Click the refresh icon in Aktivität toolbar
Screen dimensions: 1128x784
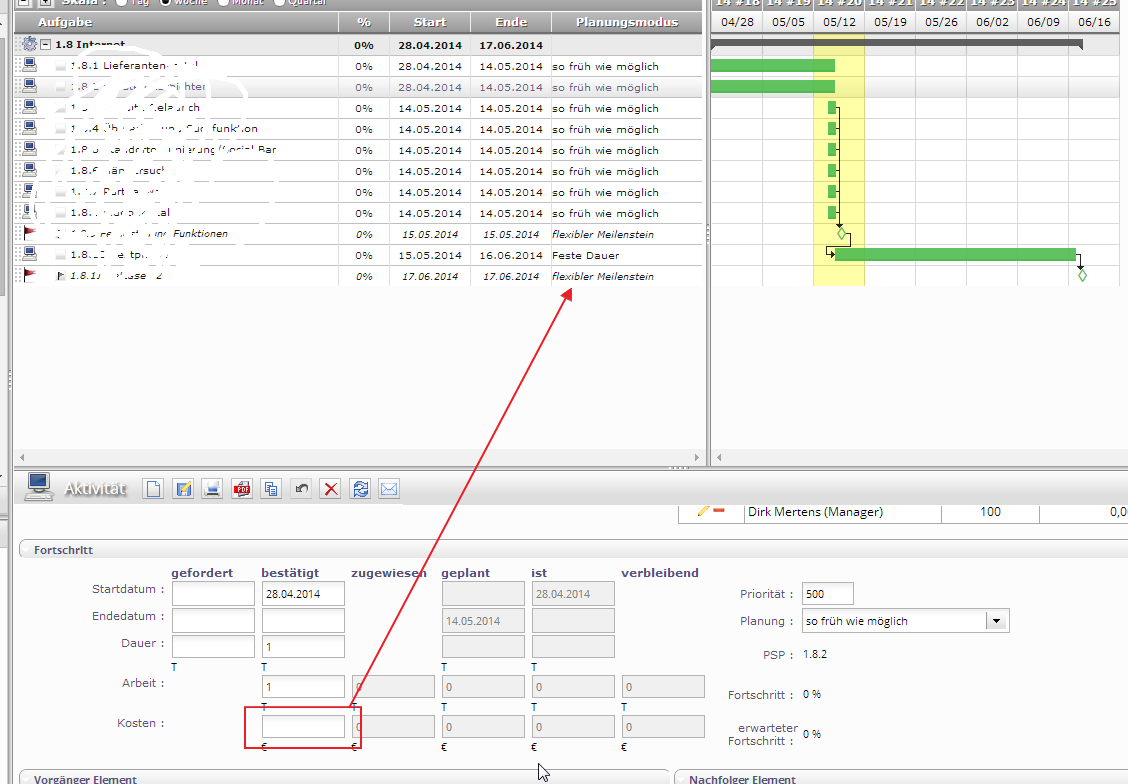(360, 489)
